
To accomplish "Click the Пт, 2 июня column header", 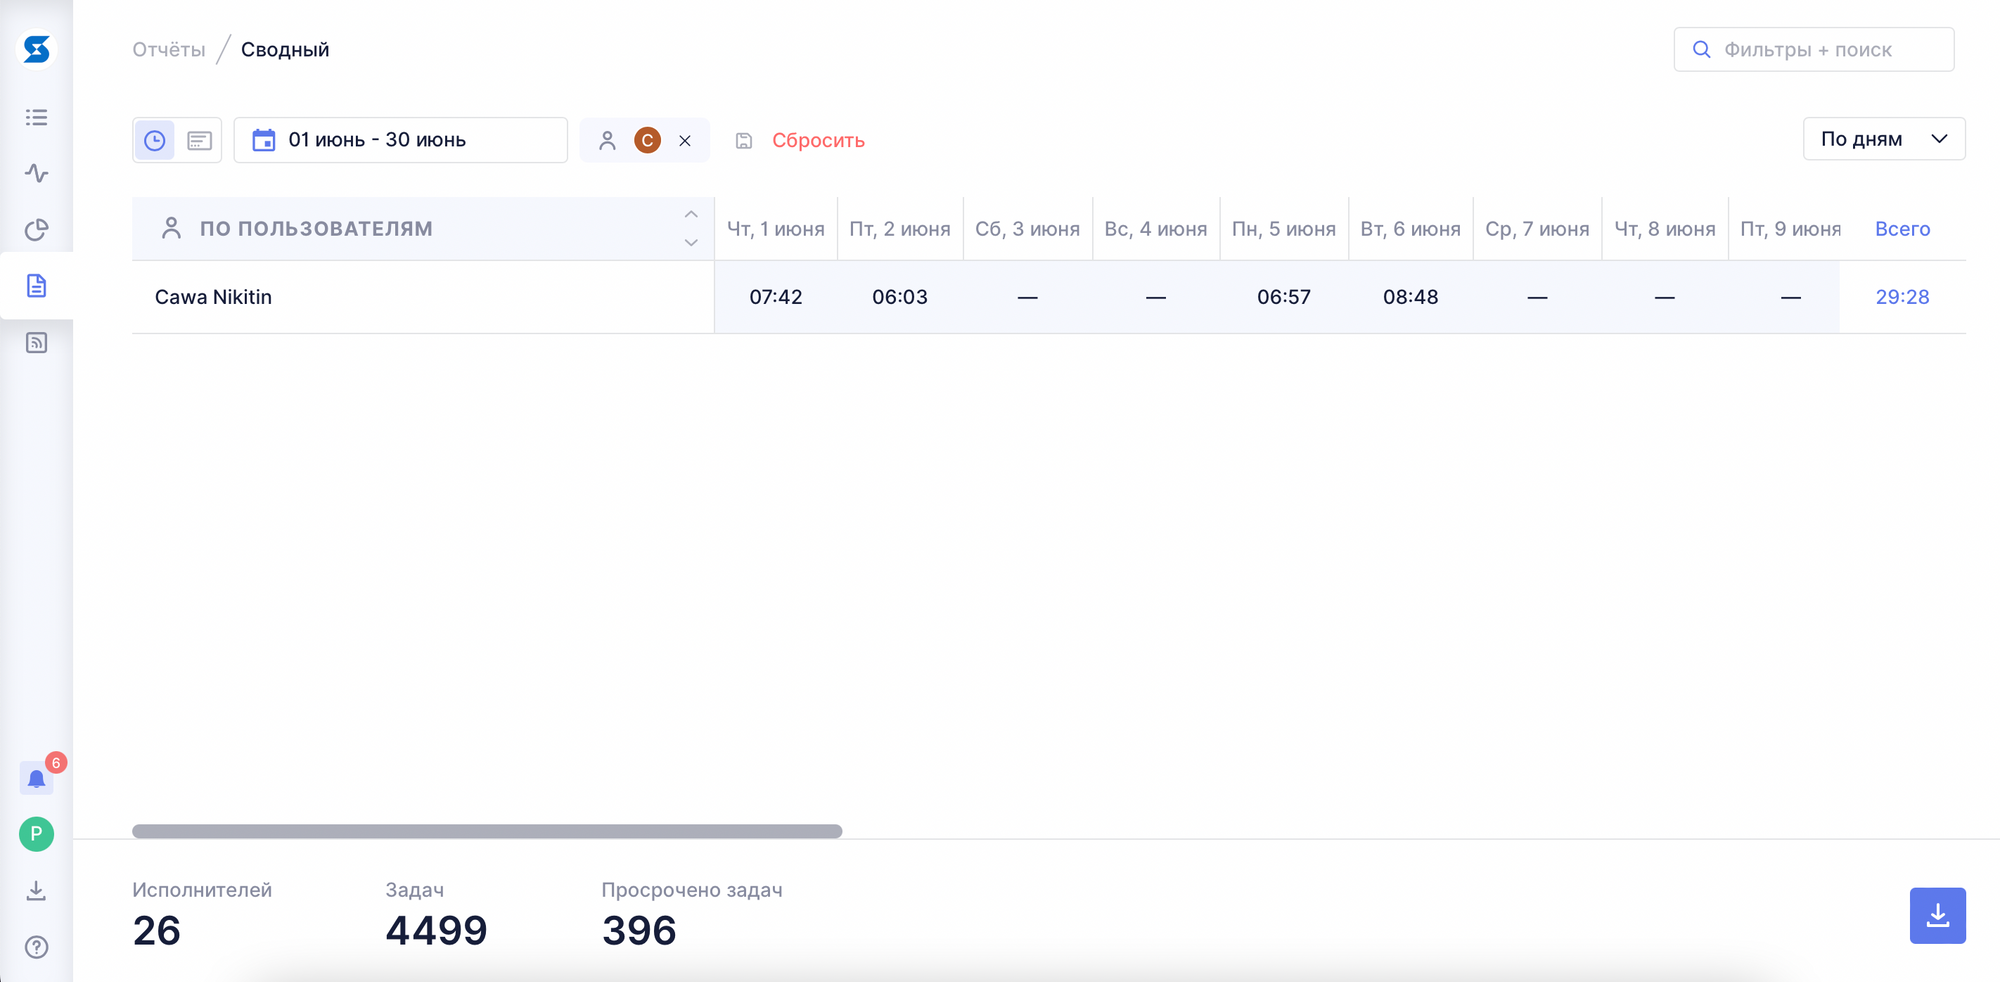I will pos(900,229).
